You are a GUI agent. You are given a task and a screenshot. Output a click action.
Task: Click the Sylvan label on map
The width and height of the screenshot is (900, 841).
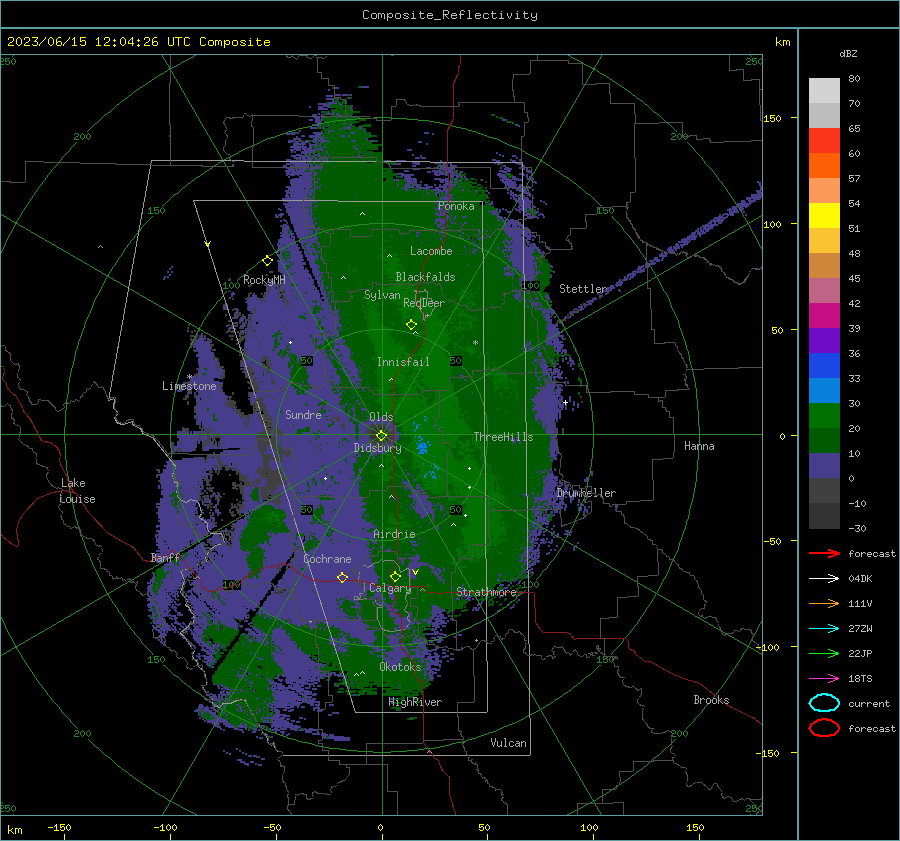[x=382, y=295]
